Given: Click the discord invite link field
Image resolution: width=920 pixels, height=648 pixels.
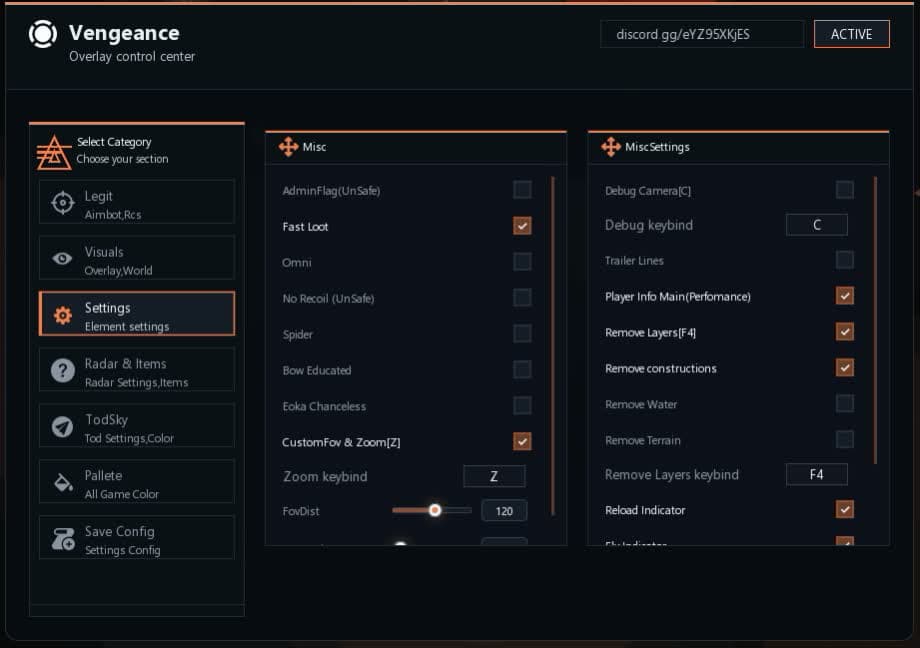Looking at the screenshot, I should pos(702,34).
